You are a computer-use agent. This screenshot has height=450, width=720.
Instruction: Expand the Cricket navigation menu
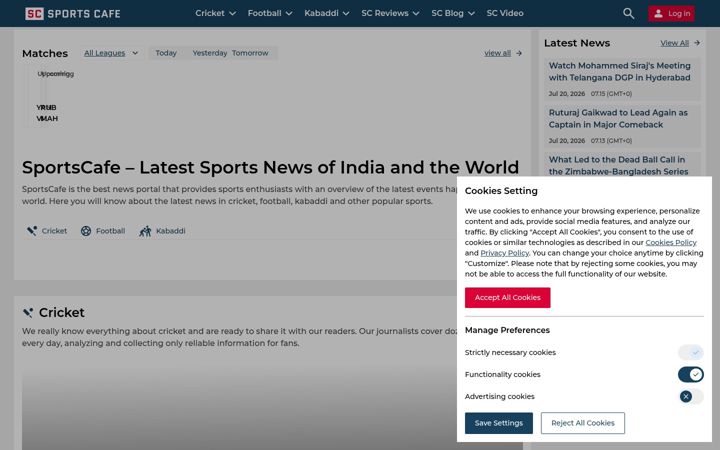click(215, 13)
